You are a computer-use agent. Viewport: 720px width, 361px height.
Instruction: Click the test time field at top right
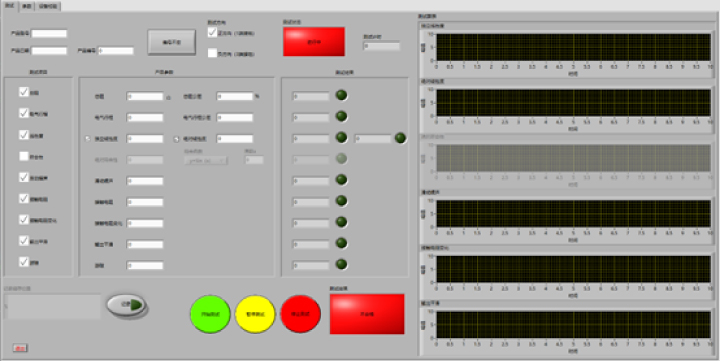(x=382, y=46)
